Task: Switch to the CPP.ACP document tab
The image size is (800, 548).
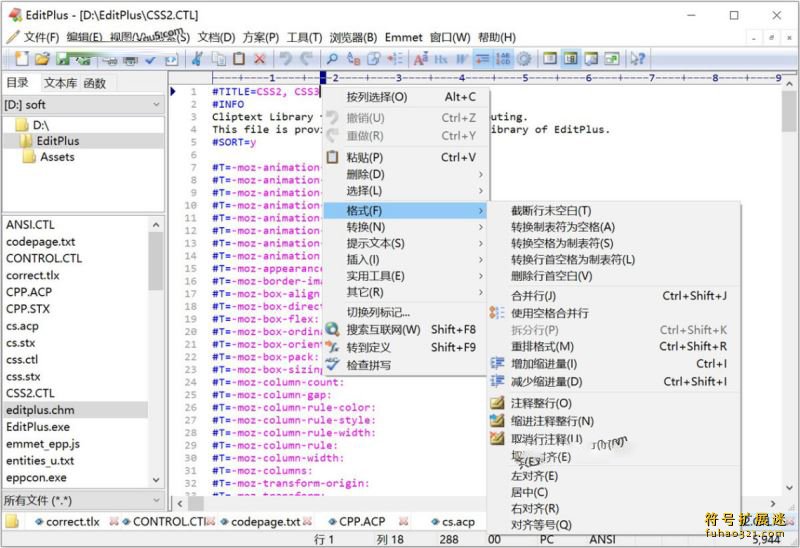Action: click(x=361, y=521)
